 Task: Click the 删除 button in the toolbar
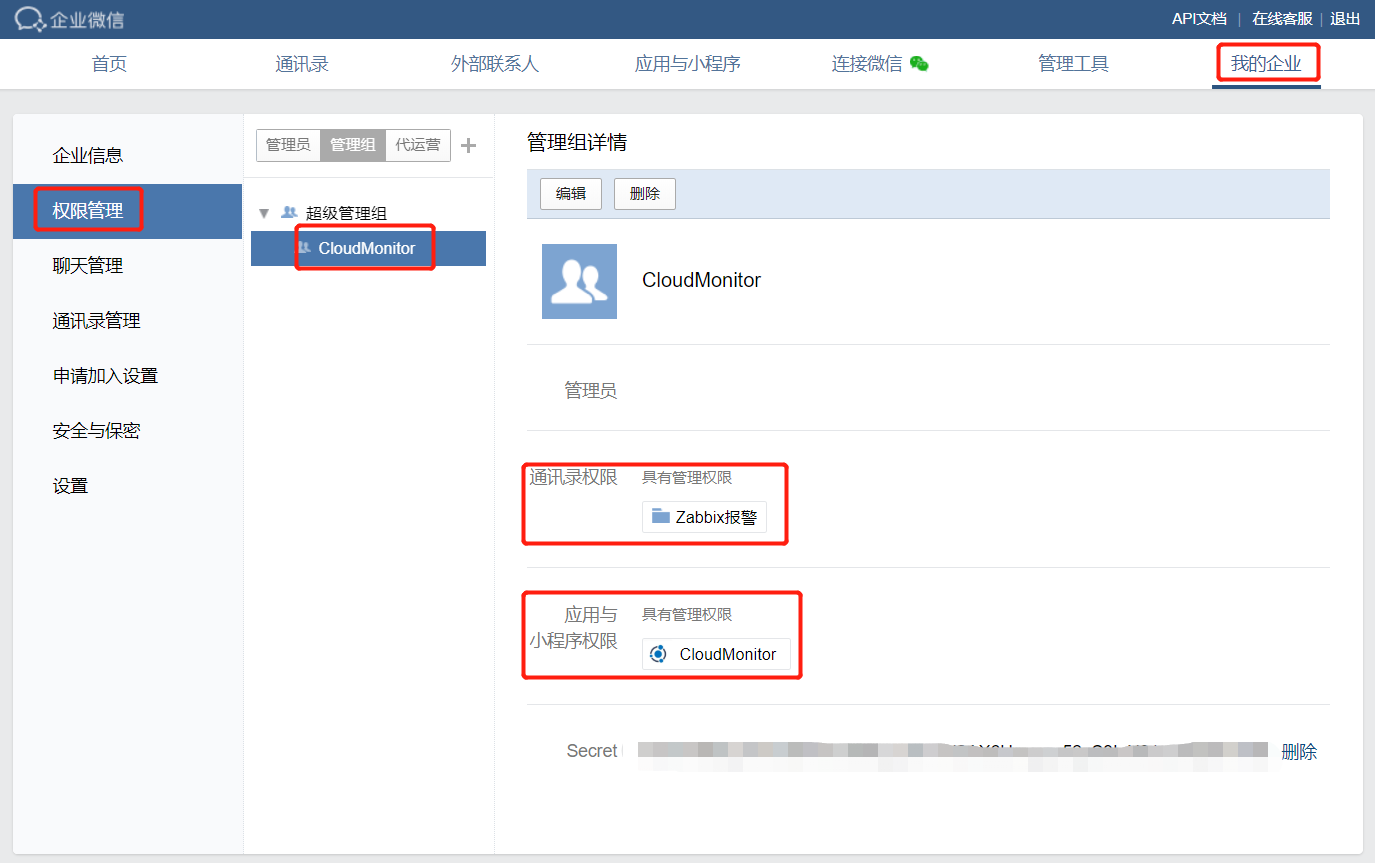point(645,194)
